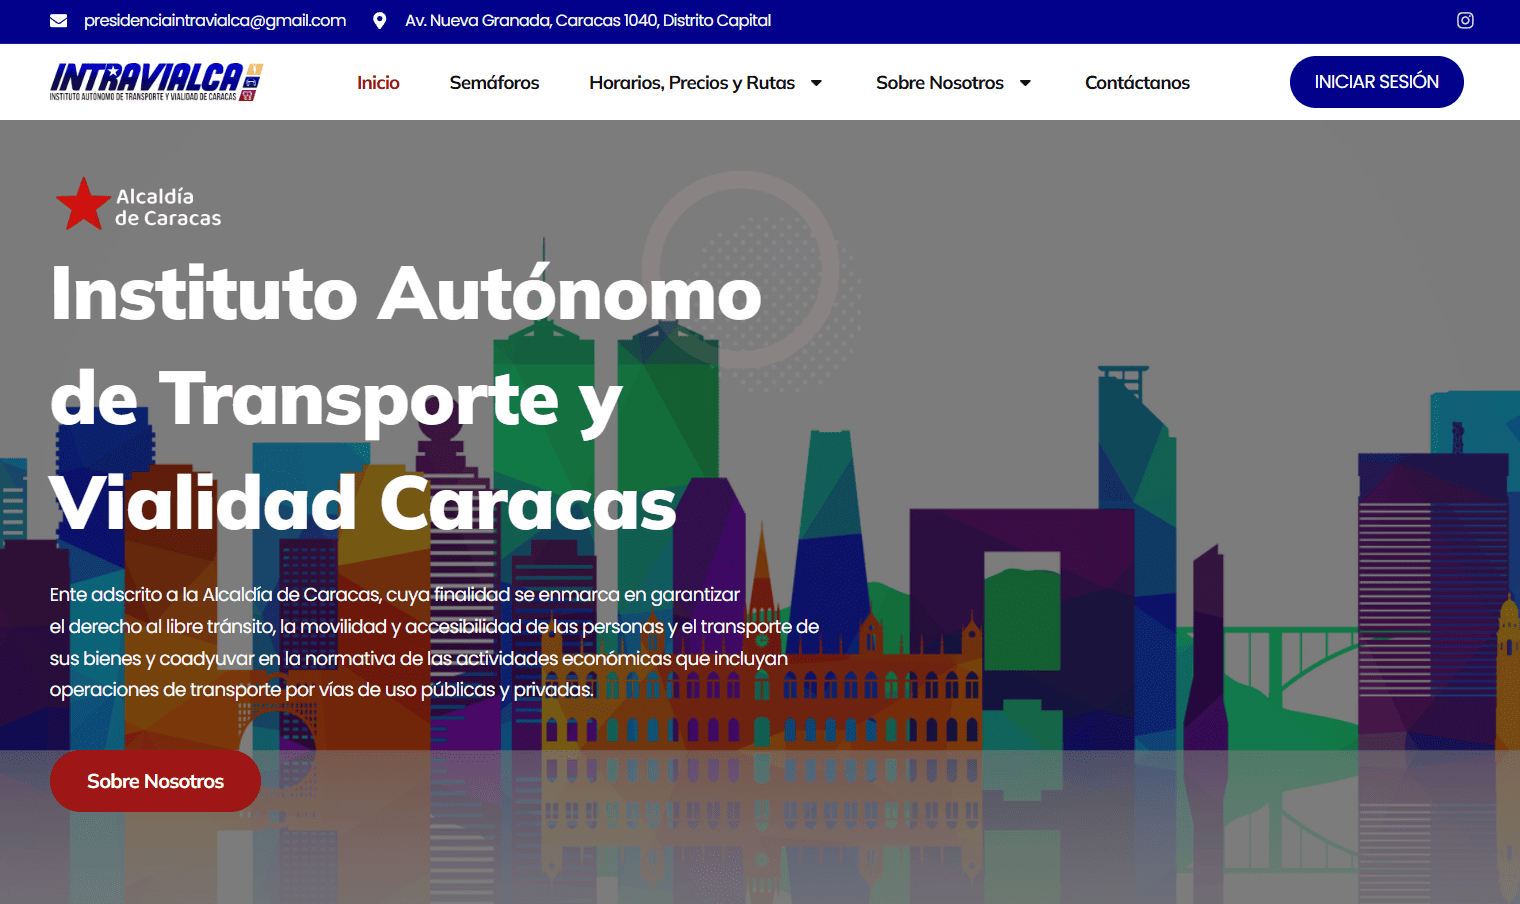The height and width of the screenshot is (904, 1520).
Task: Click the Instituto Autónomo de Transporte heading
Action: click(406, 399)
